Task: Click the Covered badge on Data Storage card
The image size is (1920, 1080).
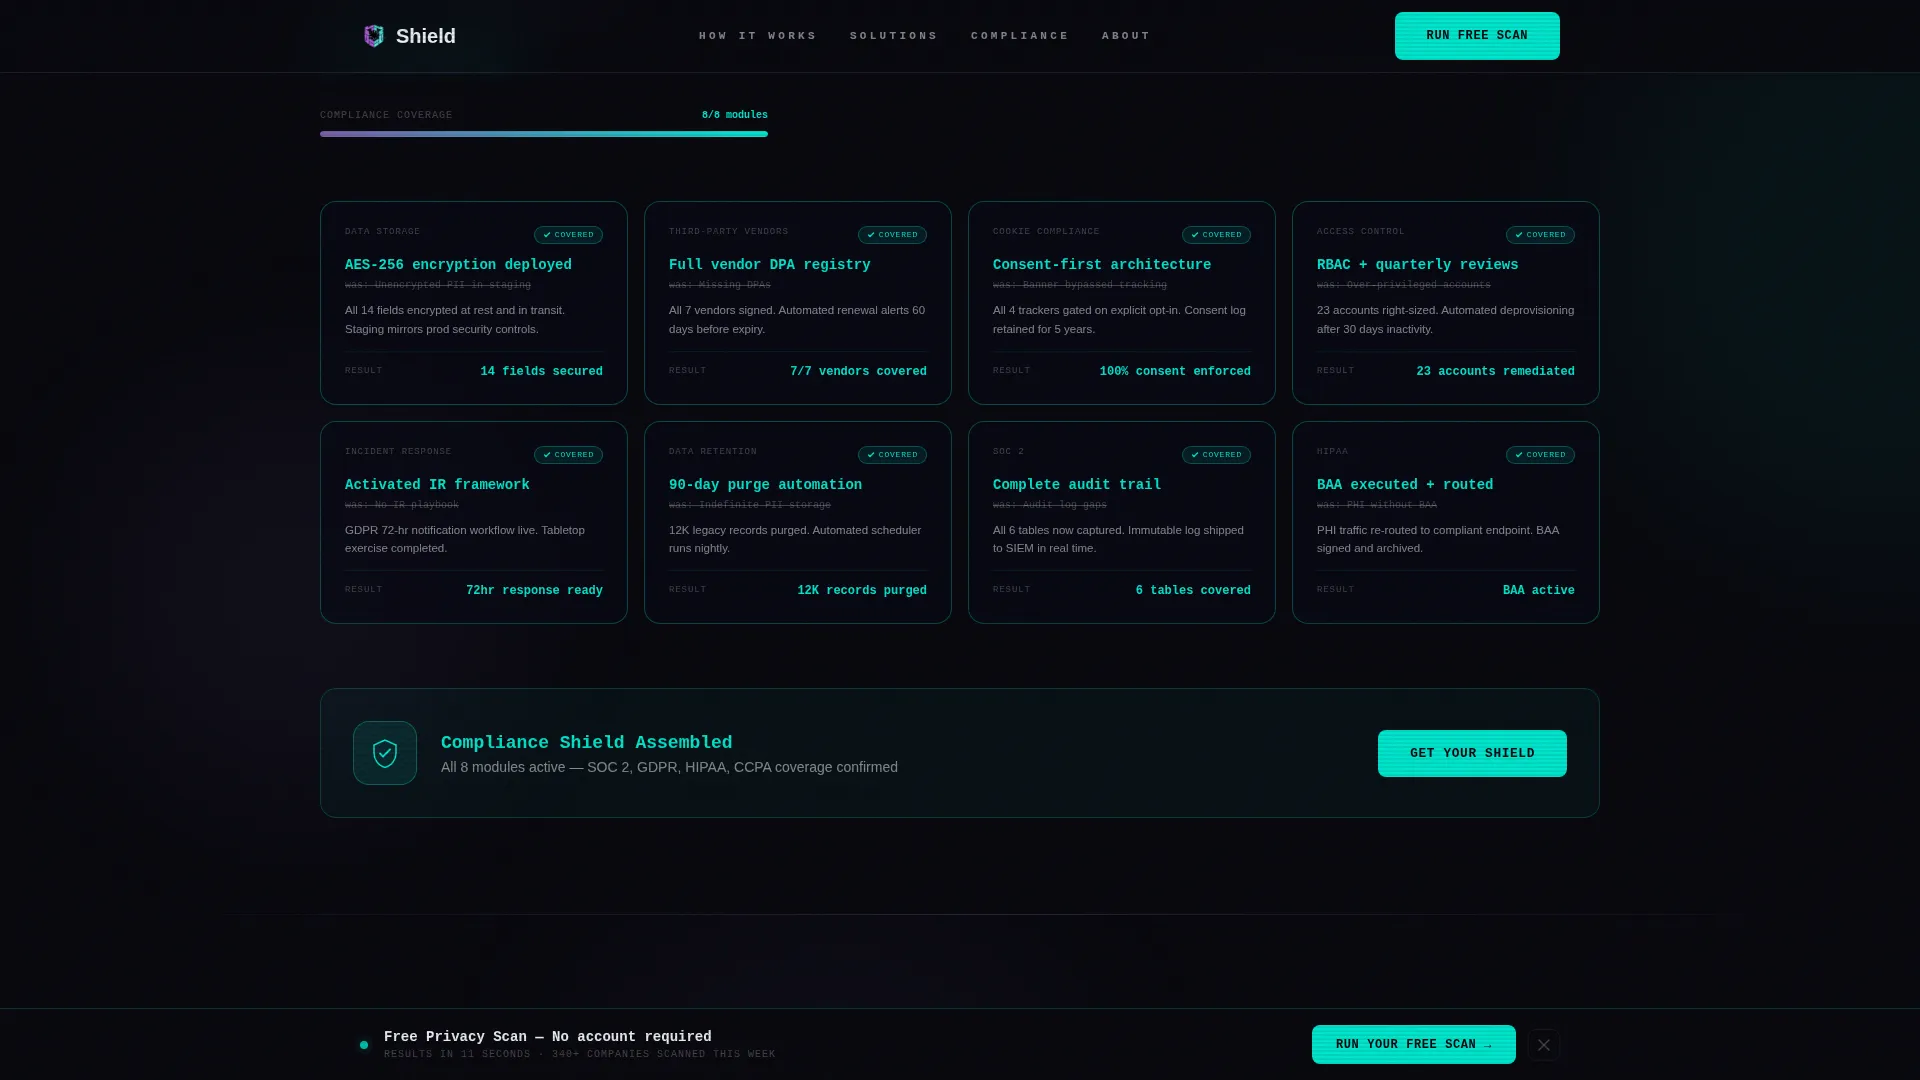Action: pos(568,235)
